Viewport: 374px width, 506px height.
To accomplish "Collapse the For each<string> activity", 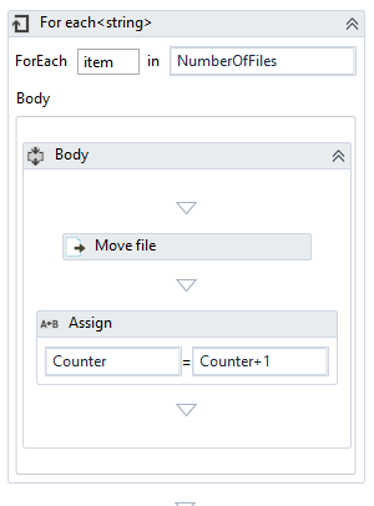I will [x=352, y=24].
